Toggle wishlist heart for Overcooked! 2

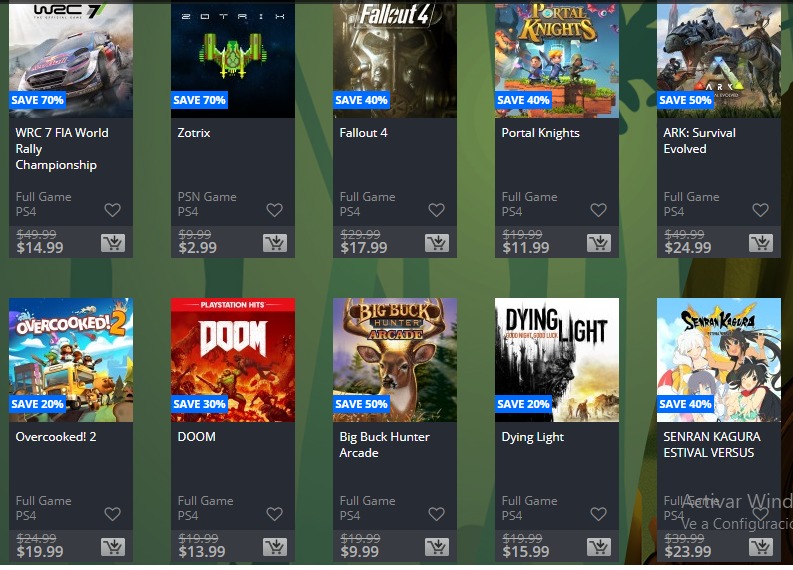tap(112, 514)
